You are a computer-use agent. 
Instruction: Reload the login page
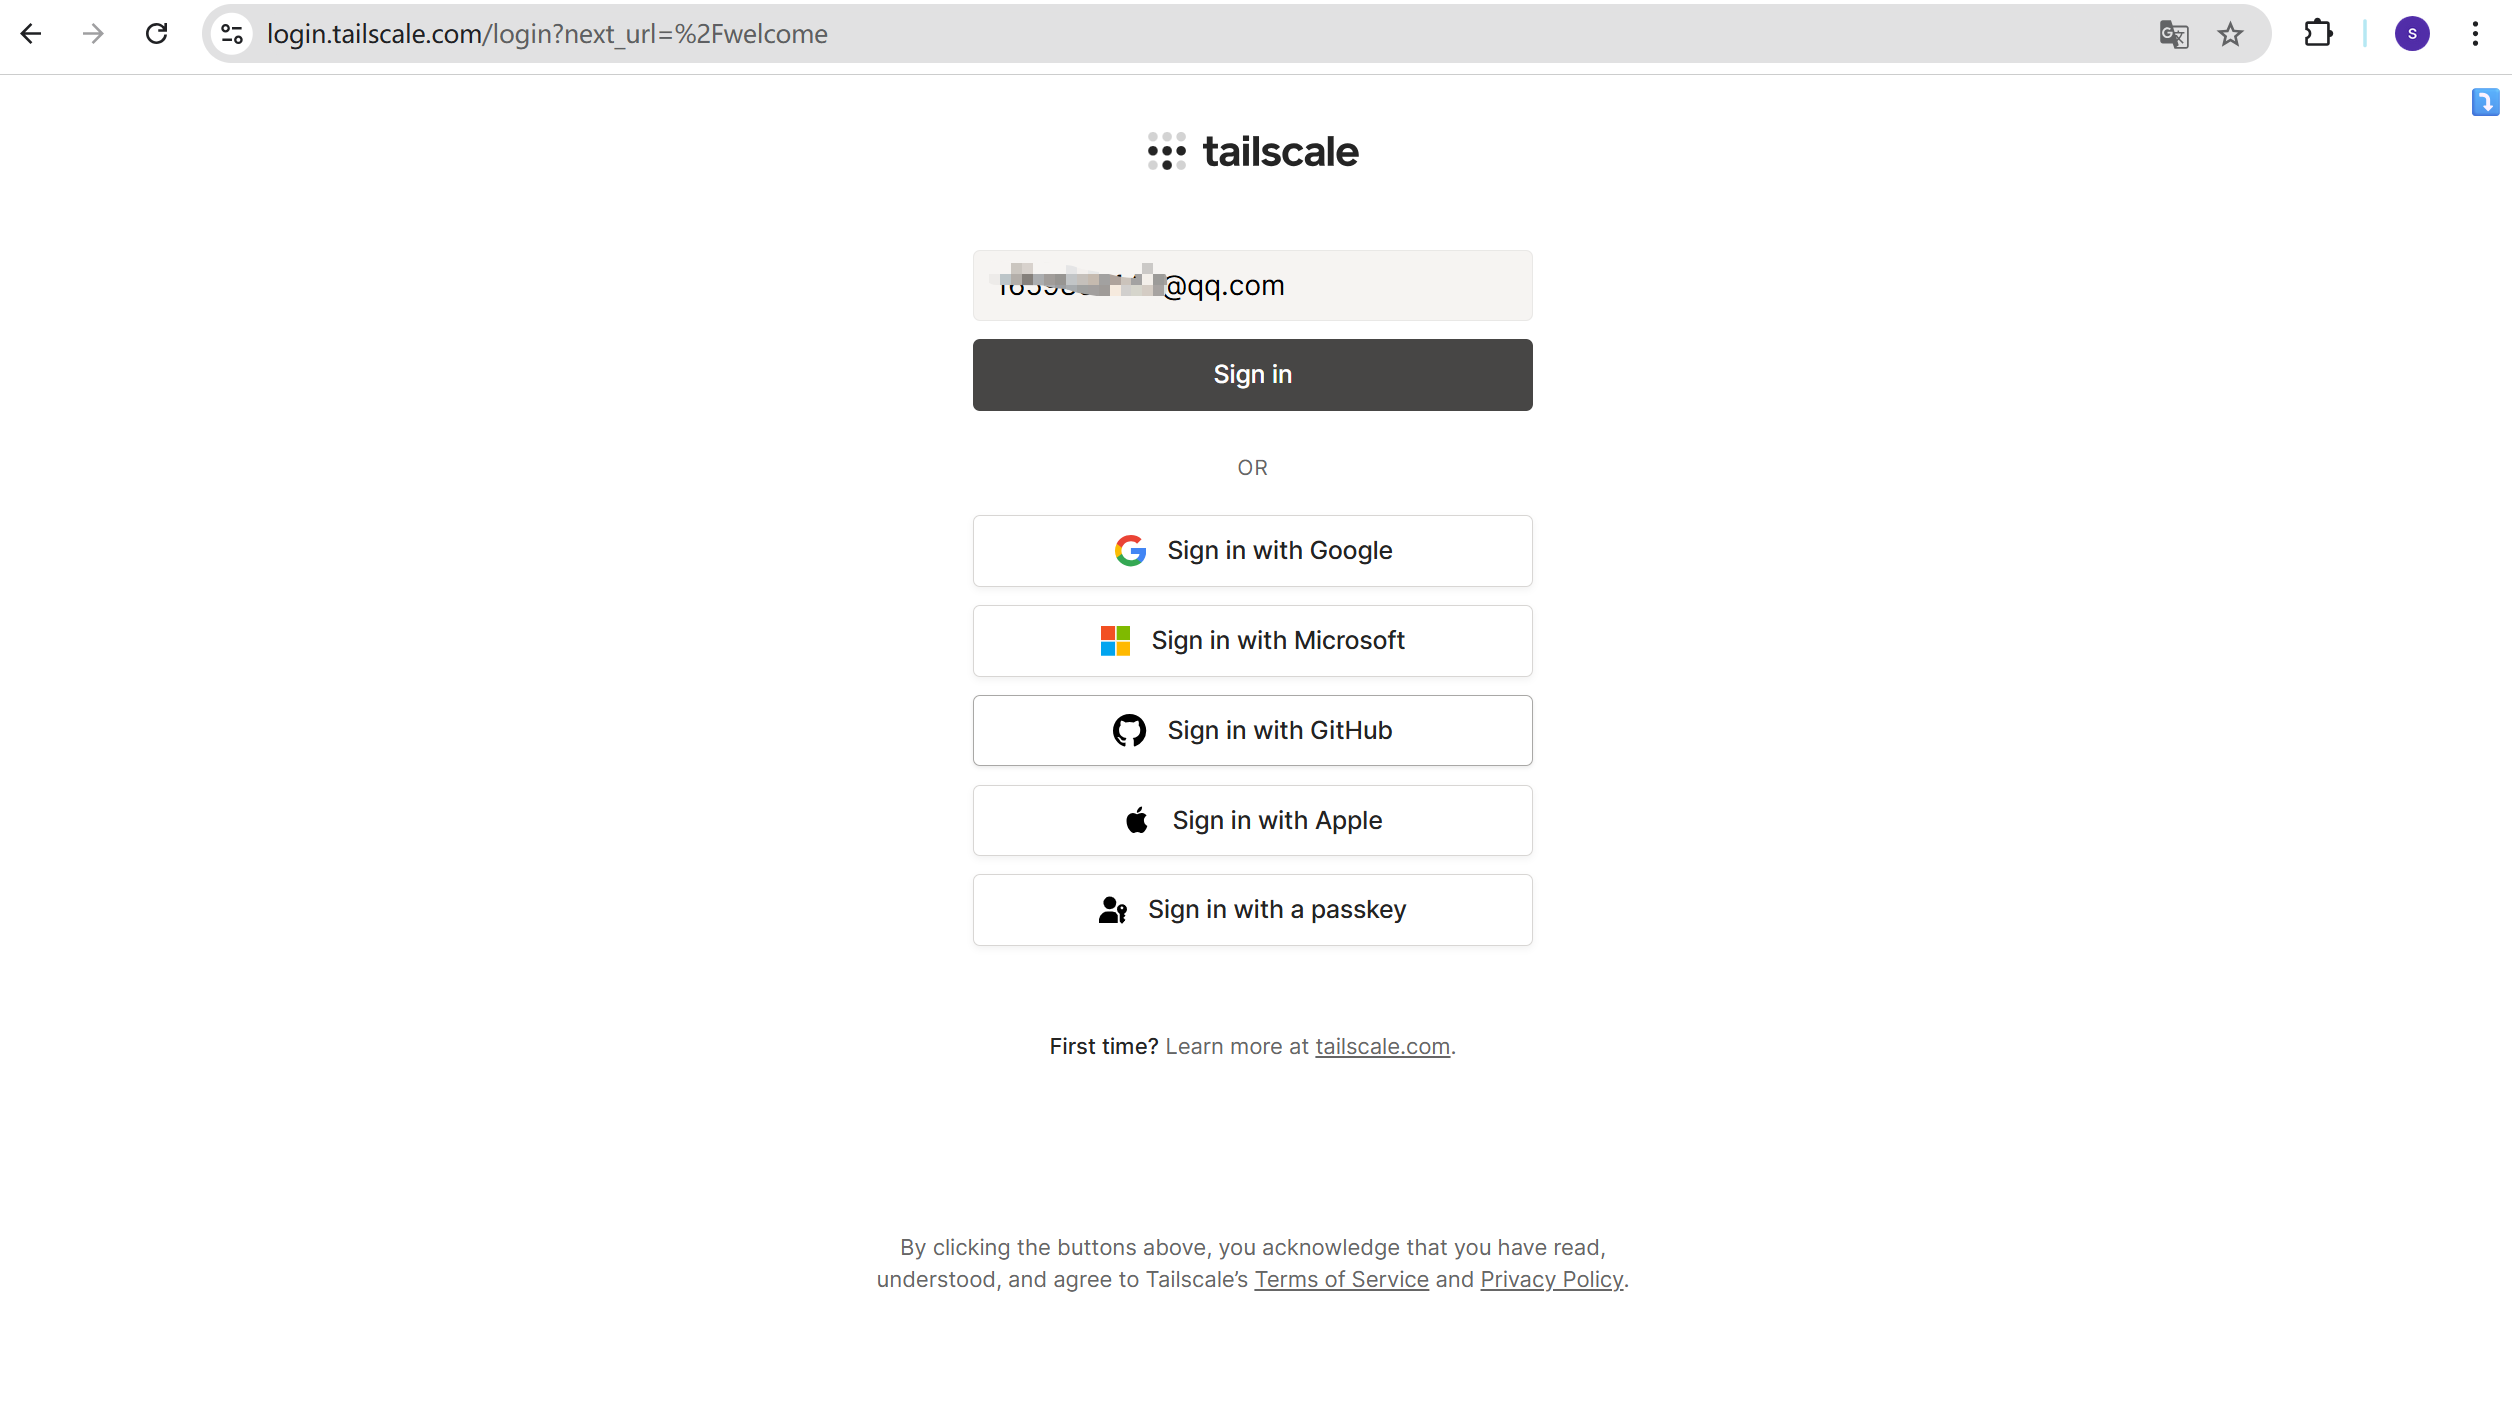tap(156, 33)
